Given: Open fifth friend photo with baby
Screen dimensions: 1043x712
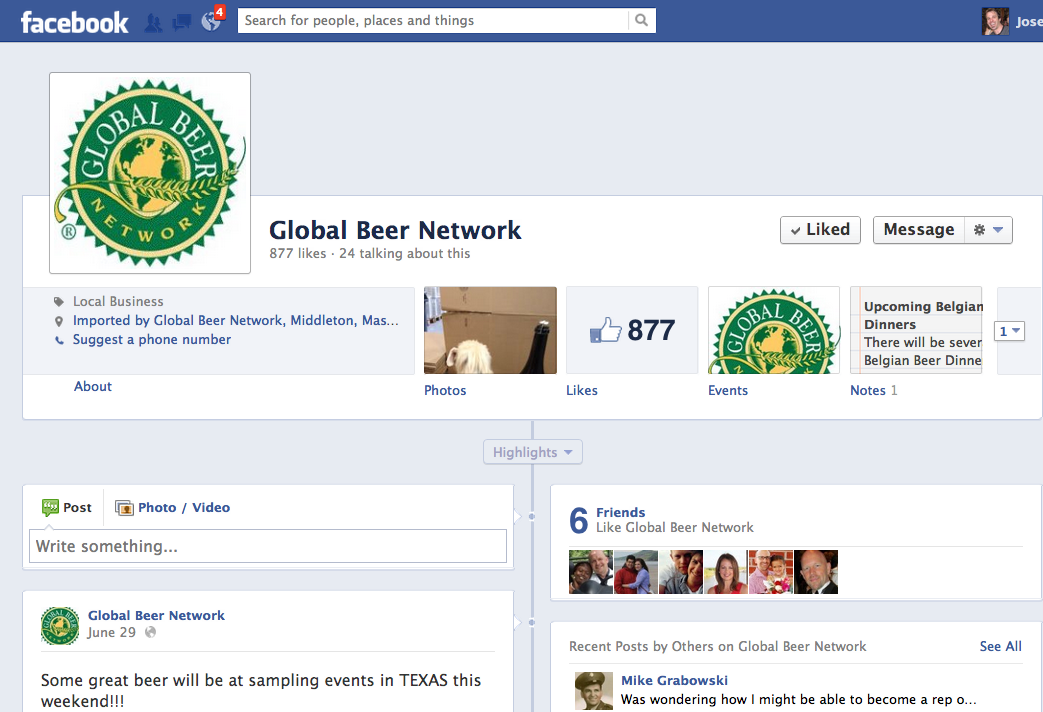Looking at the screenshot, I should coord(771,572).
